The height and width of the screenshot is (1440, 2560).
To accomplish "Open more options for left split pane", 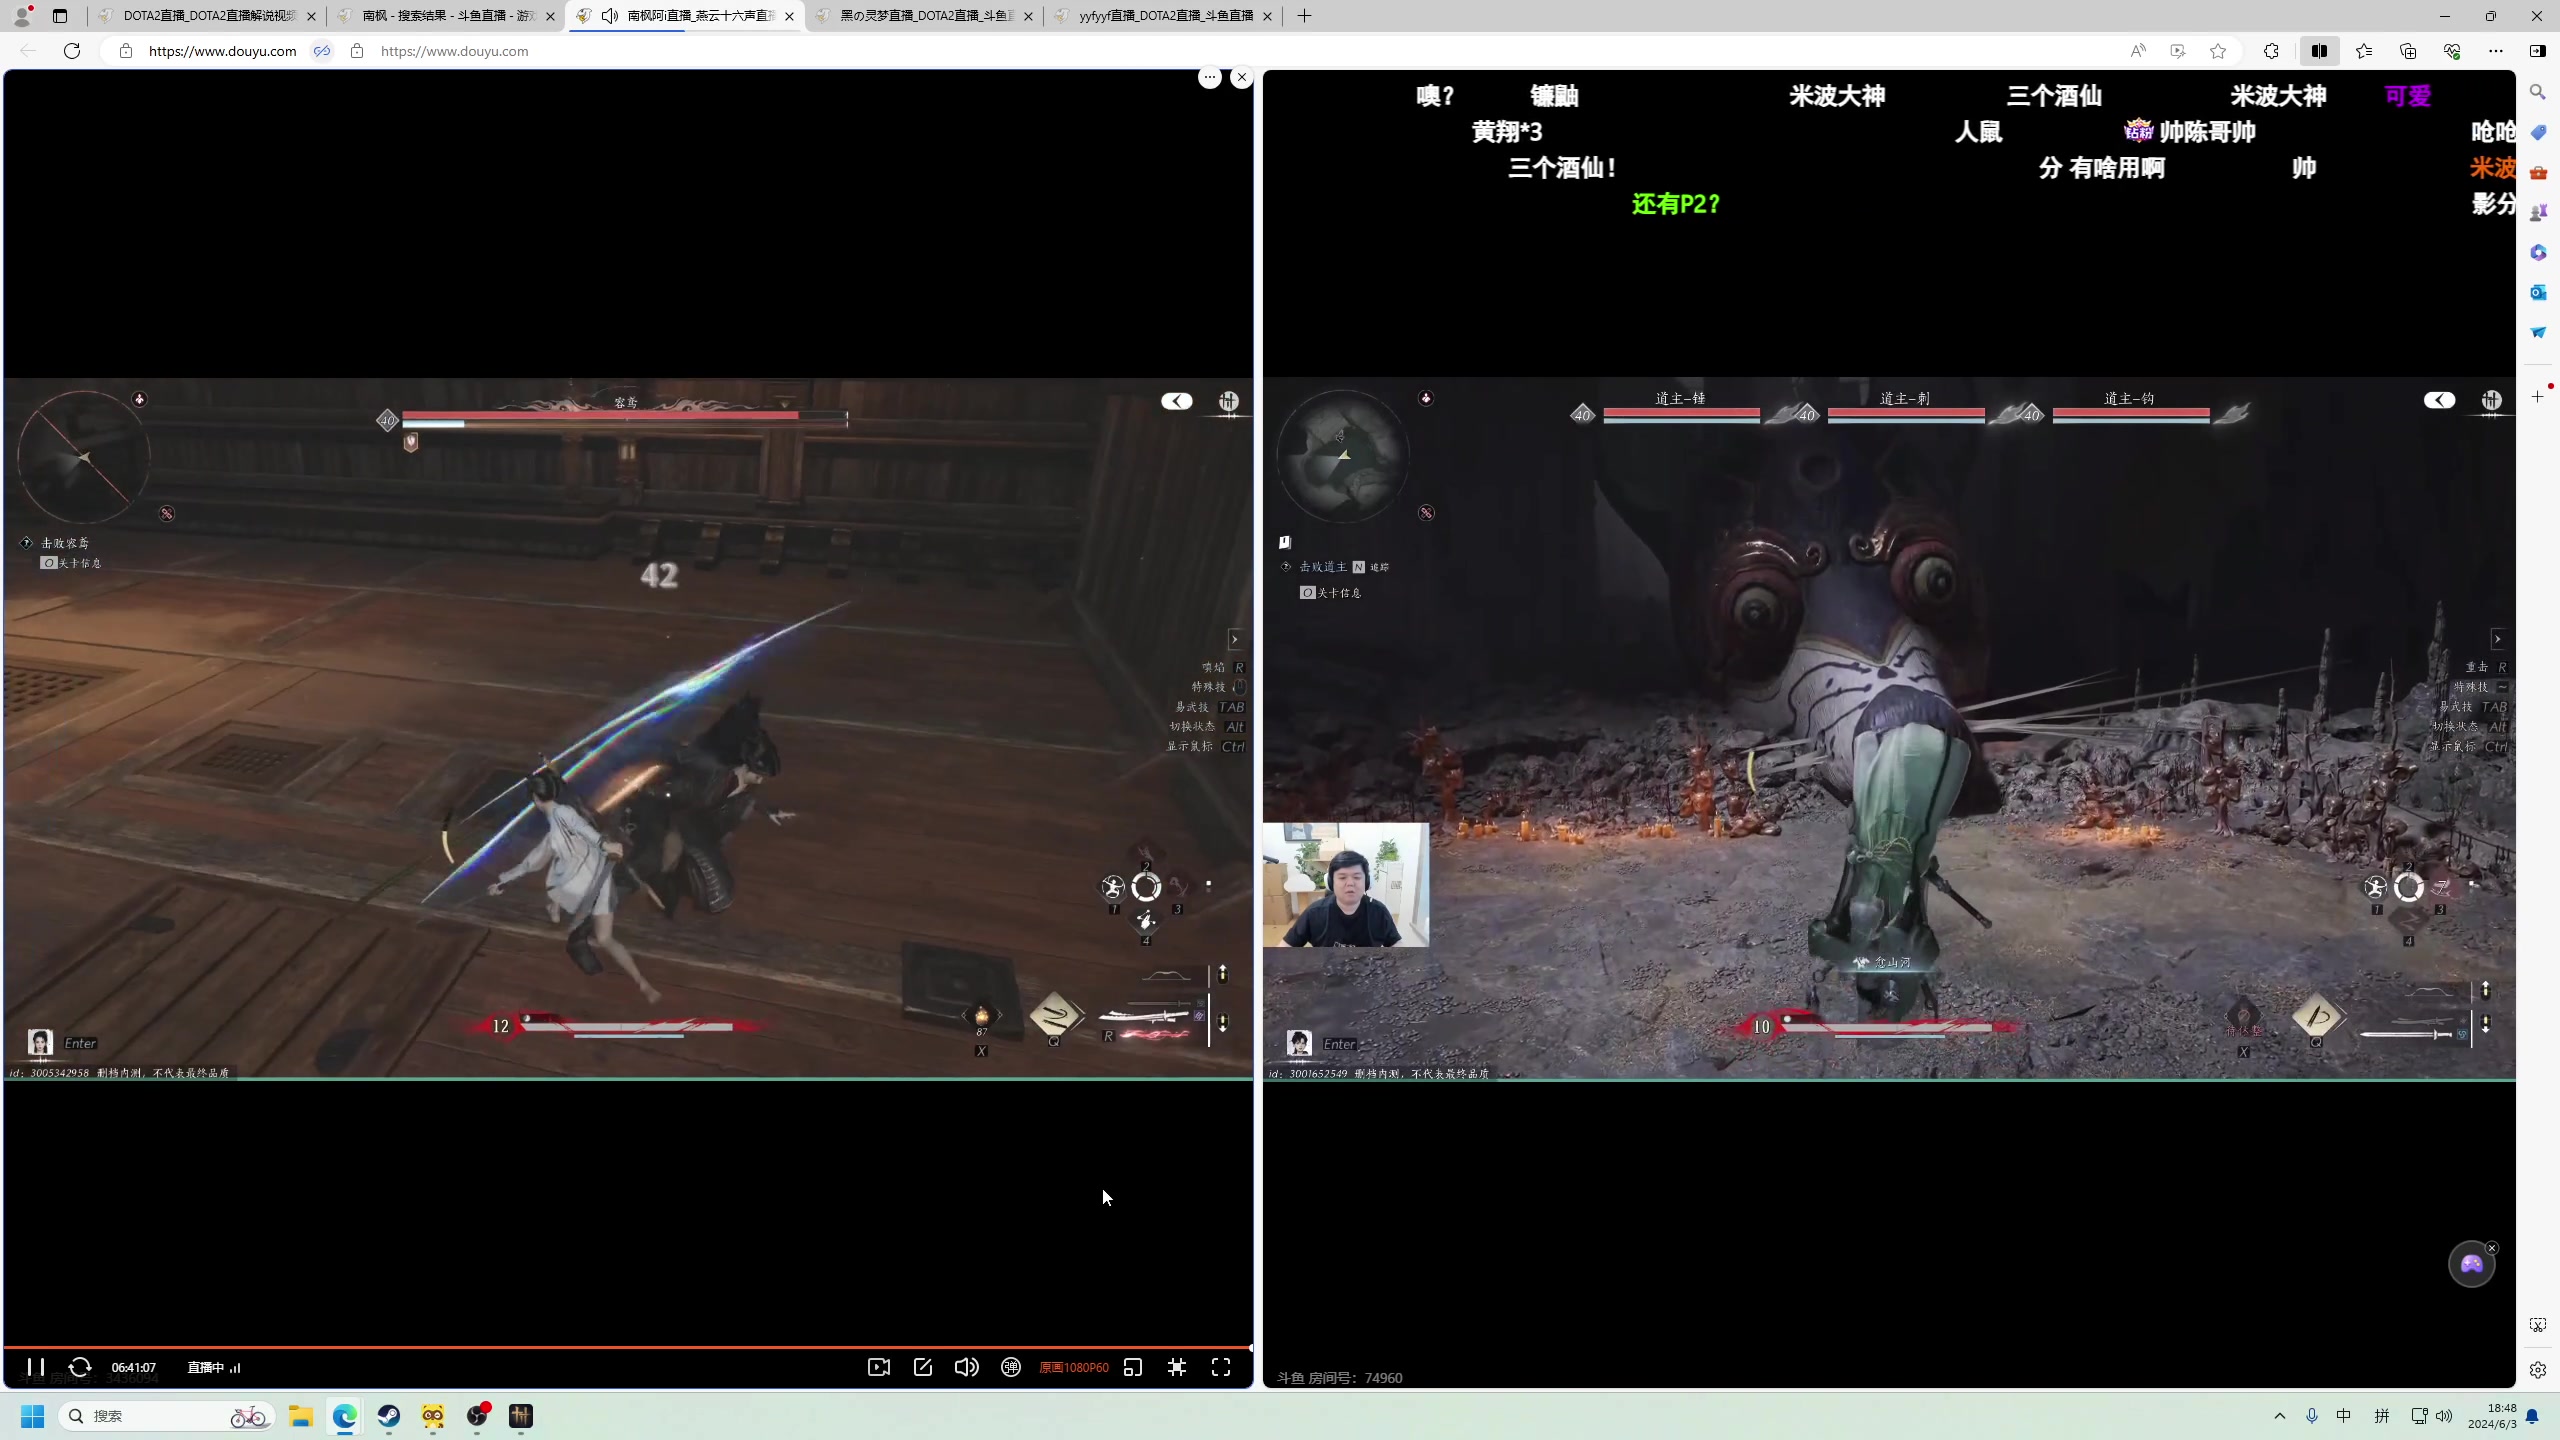I will tap(1210, 77).
